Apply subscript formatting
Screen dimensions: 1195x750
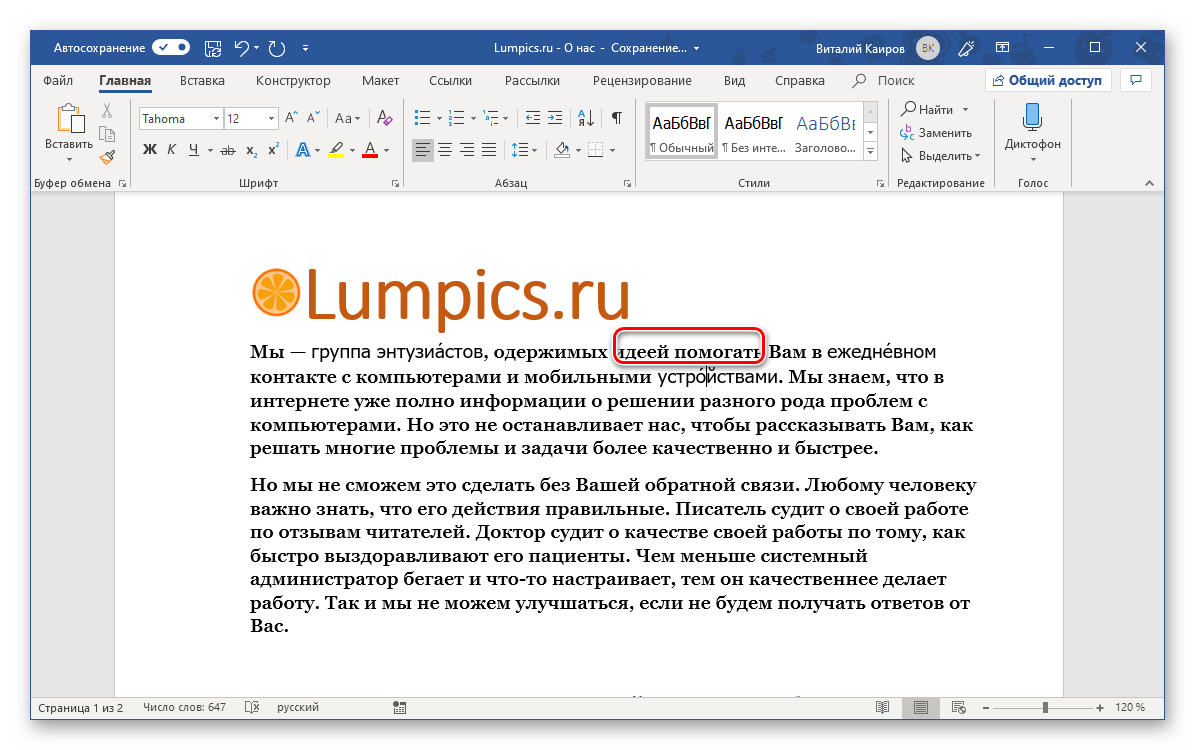[x=251, y=150]
